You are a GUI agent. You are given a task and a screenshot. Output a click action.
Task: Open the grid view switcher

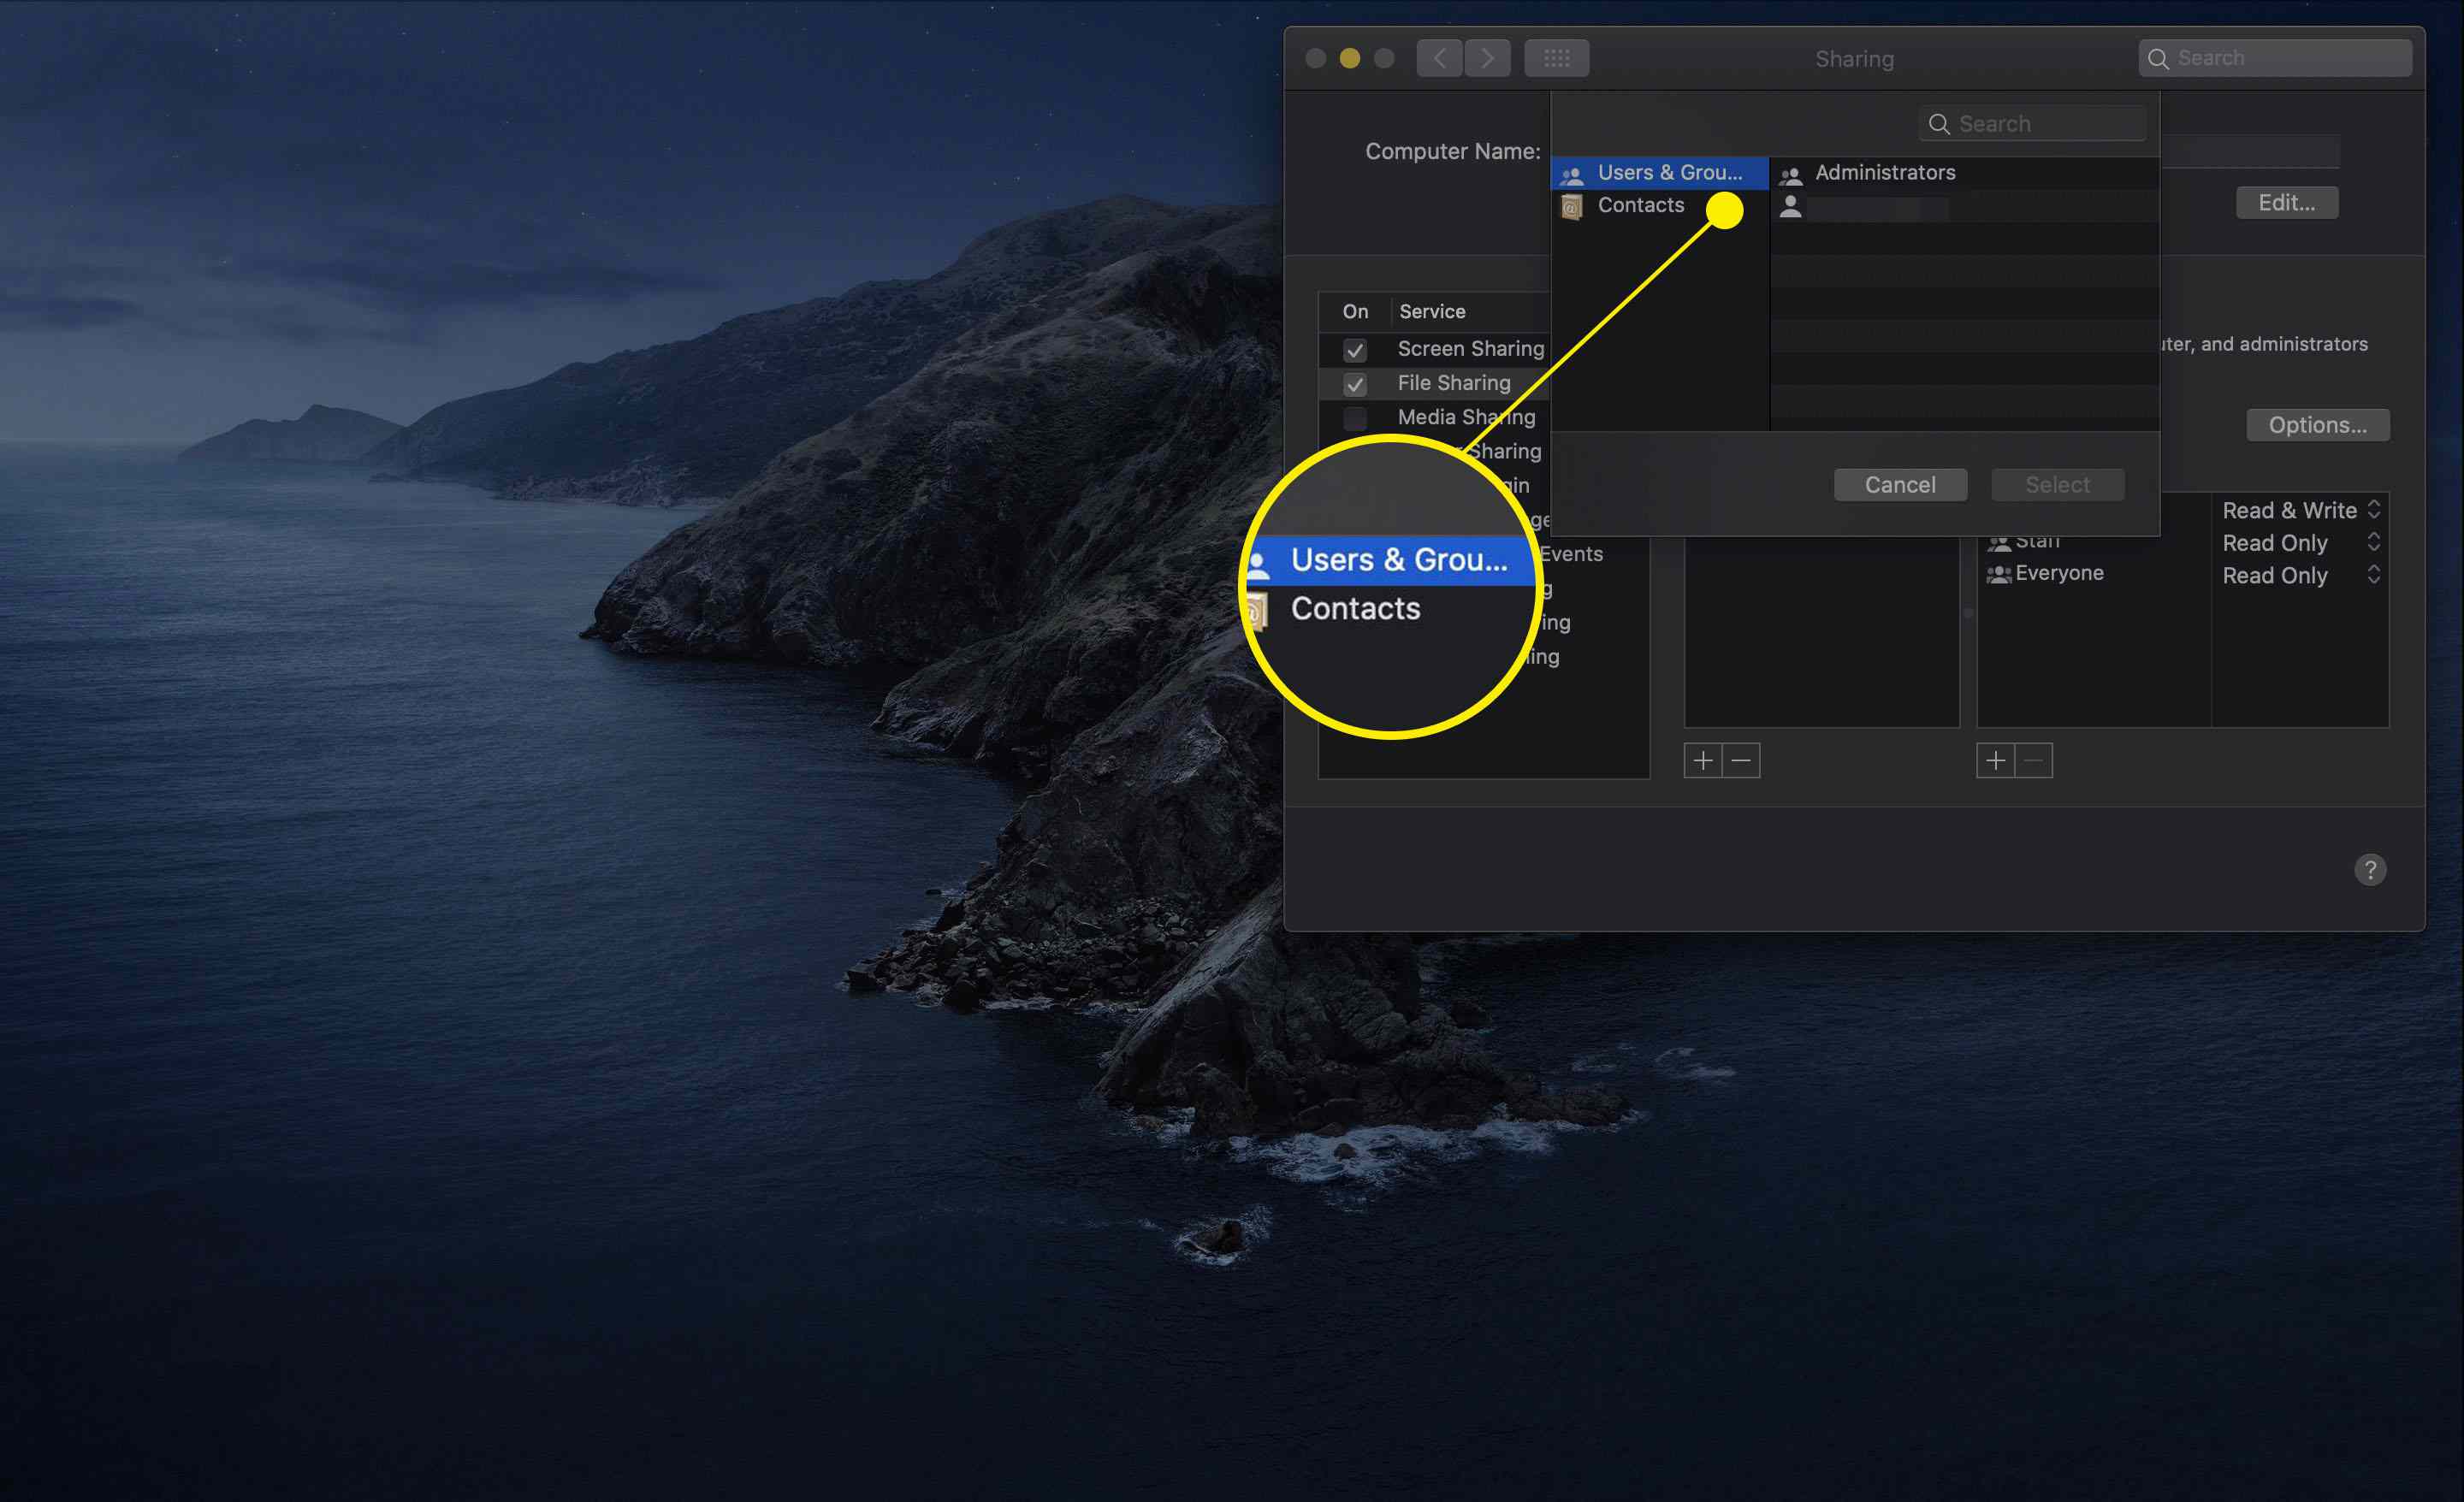[x=1556, y=60]
